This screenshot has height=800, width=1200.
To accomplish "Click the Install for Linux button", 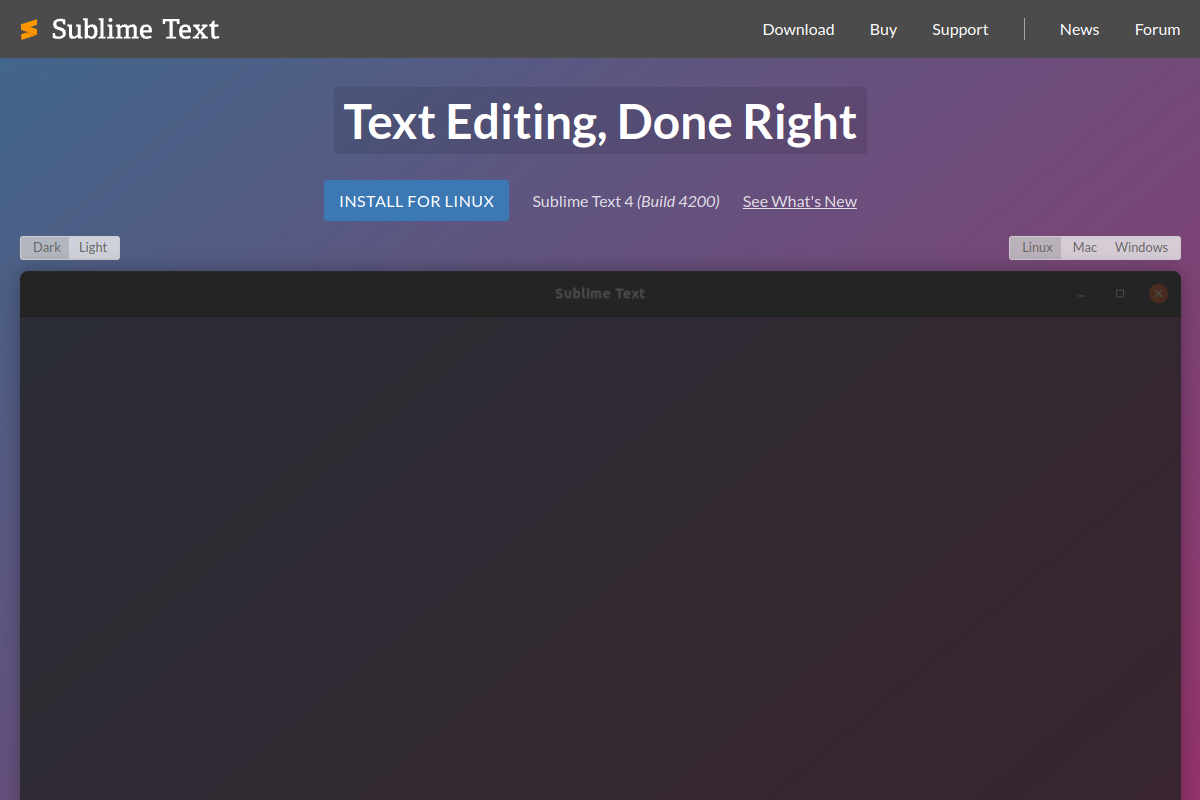I will point(416,201).
